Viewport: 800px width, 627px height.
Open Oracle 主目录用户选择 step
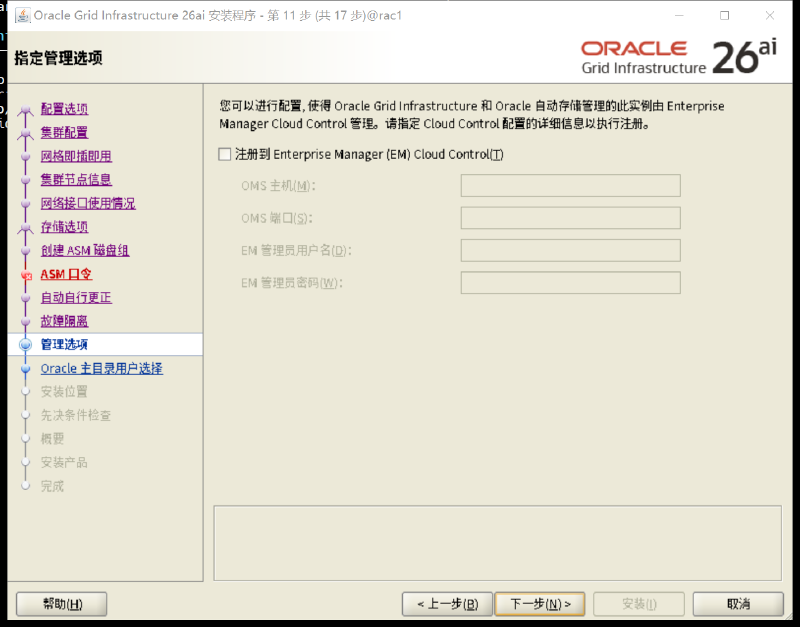(x=102, y=369)
